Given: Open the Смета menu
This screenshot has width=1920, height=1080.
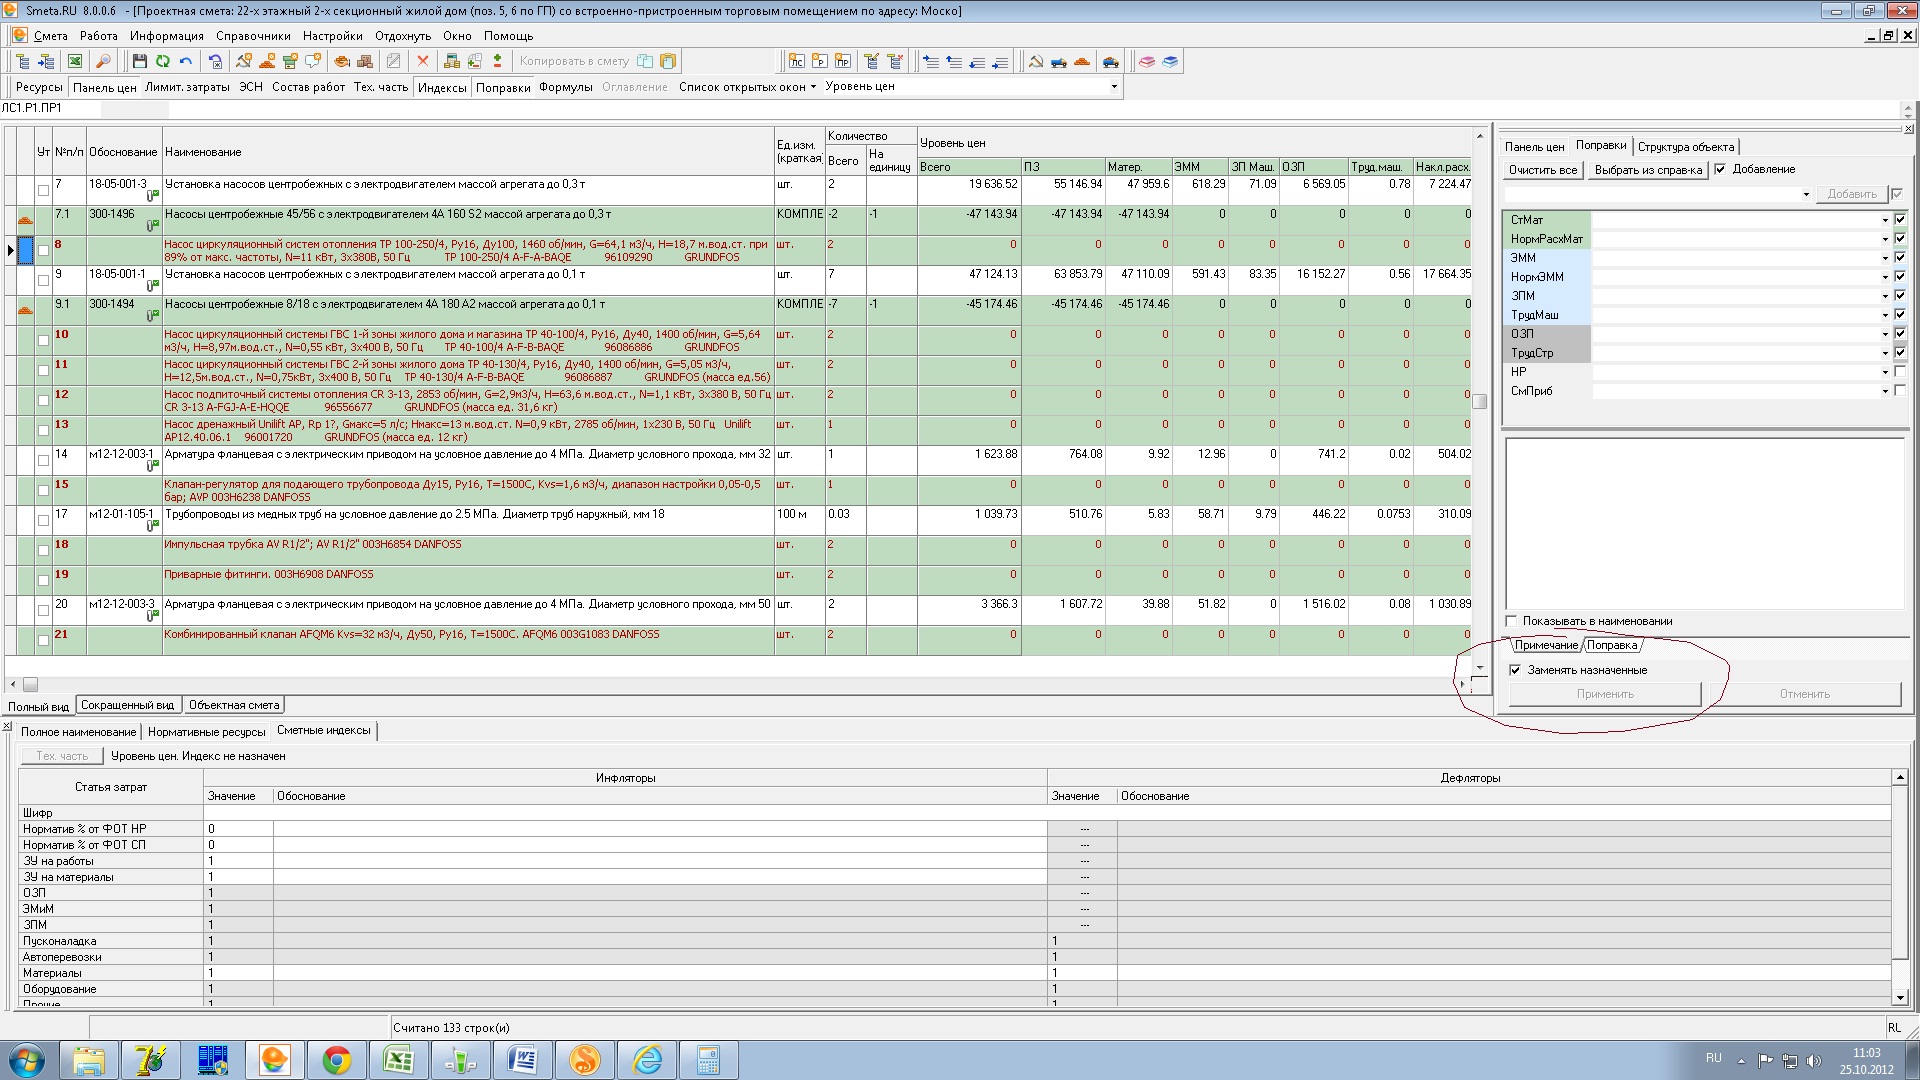Looking at the screenshot, I should [x=50, y=36].
